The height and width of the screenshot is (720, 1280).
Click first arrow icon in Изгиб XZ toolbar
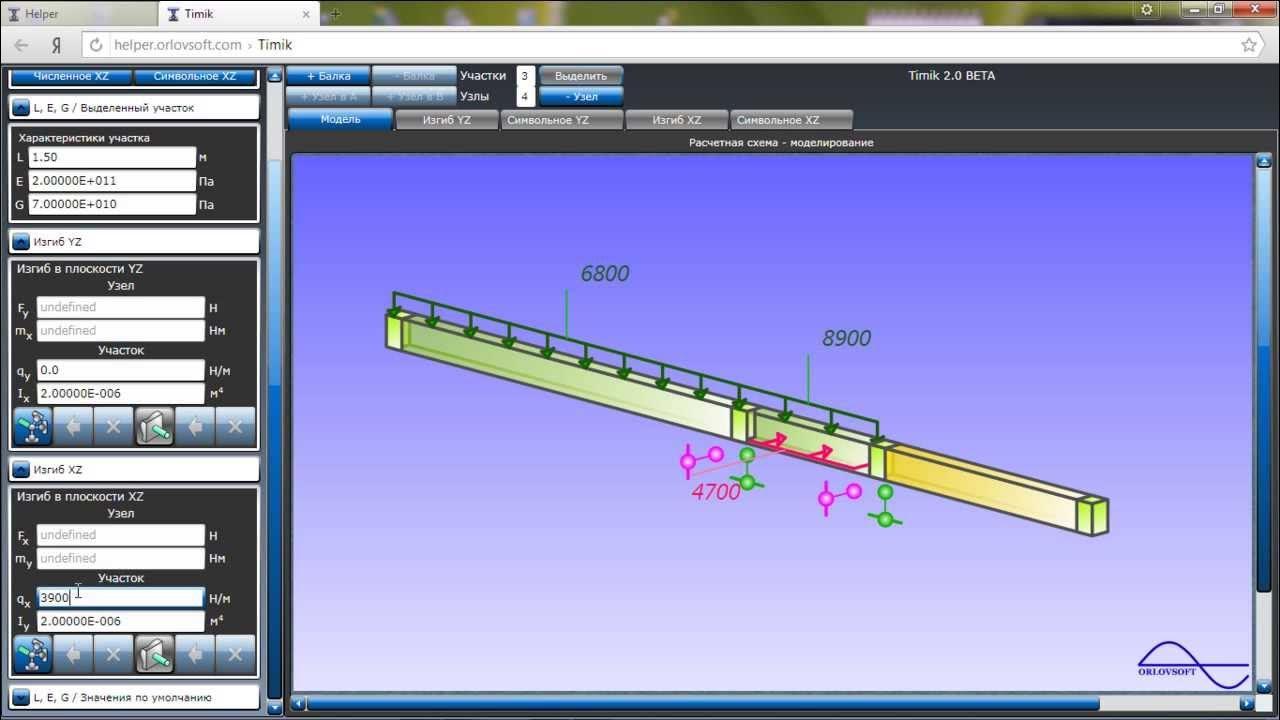click(x=73, y=654)
